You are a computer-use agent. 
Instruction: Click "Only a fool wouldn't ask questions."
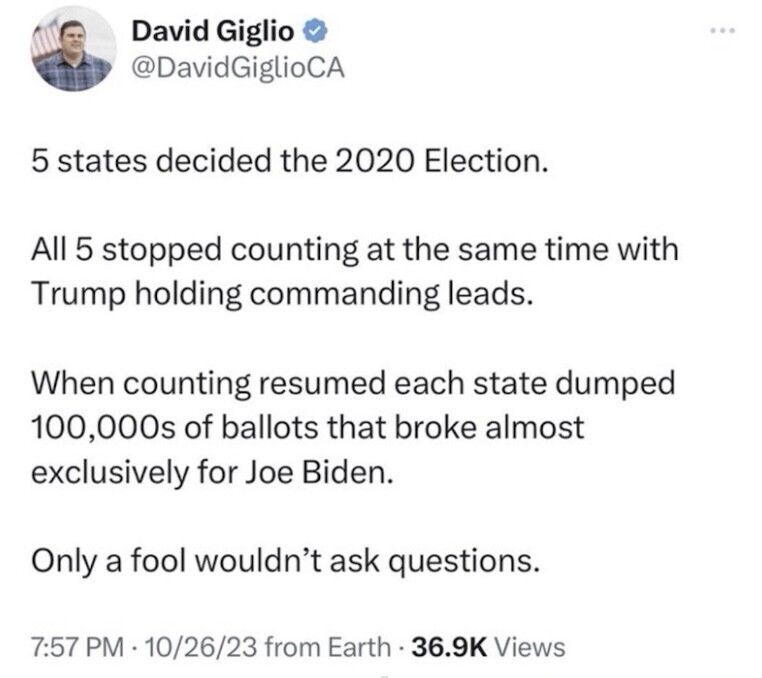coord(287,562)
